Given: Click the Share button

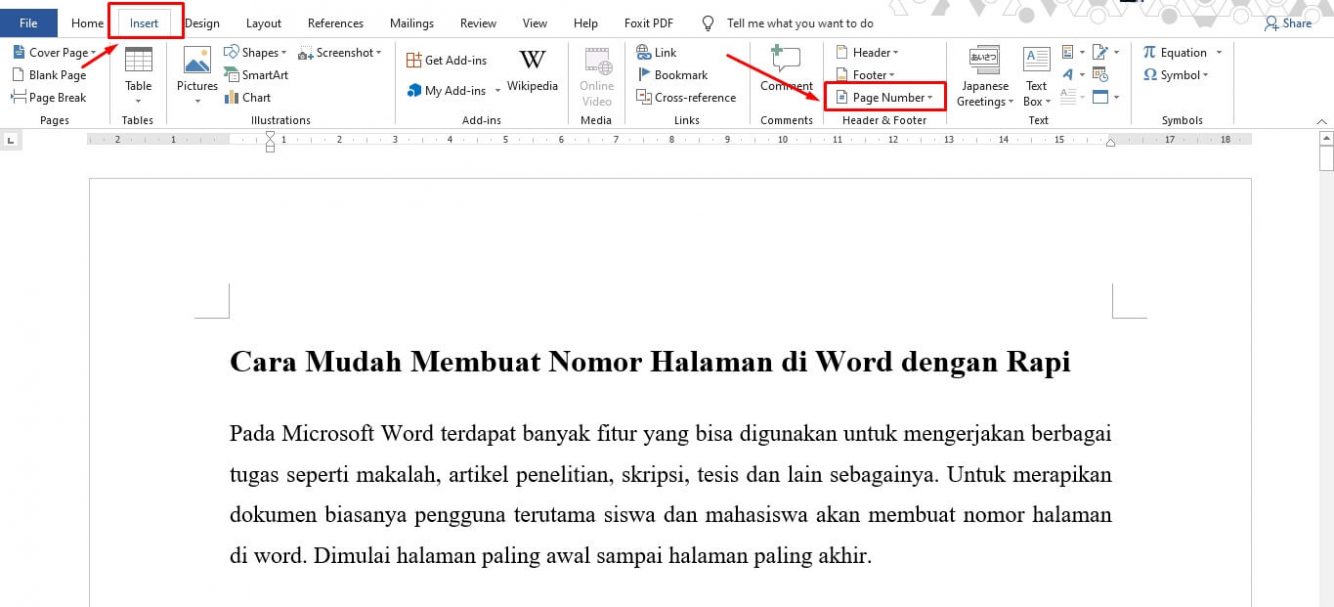Looking at the screenshot, I should pyautogui.click(x=1288, y=23).
